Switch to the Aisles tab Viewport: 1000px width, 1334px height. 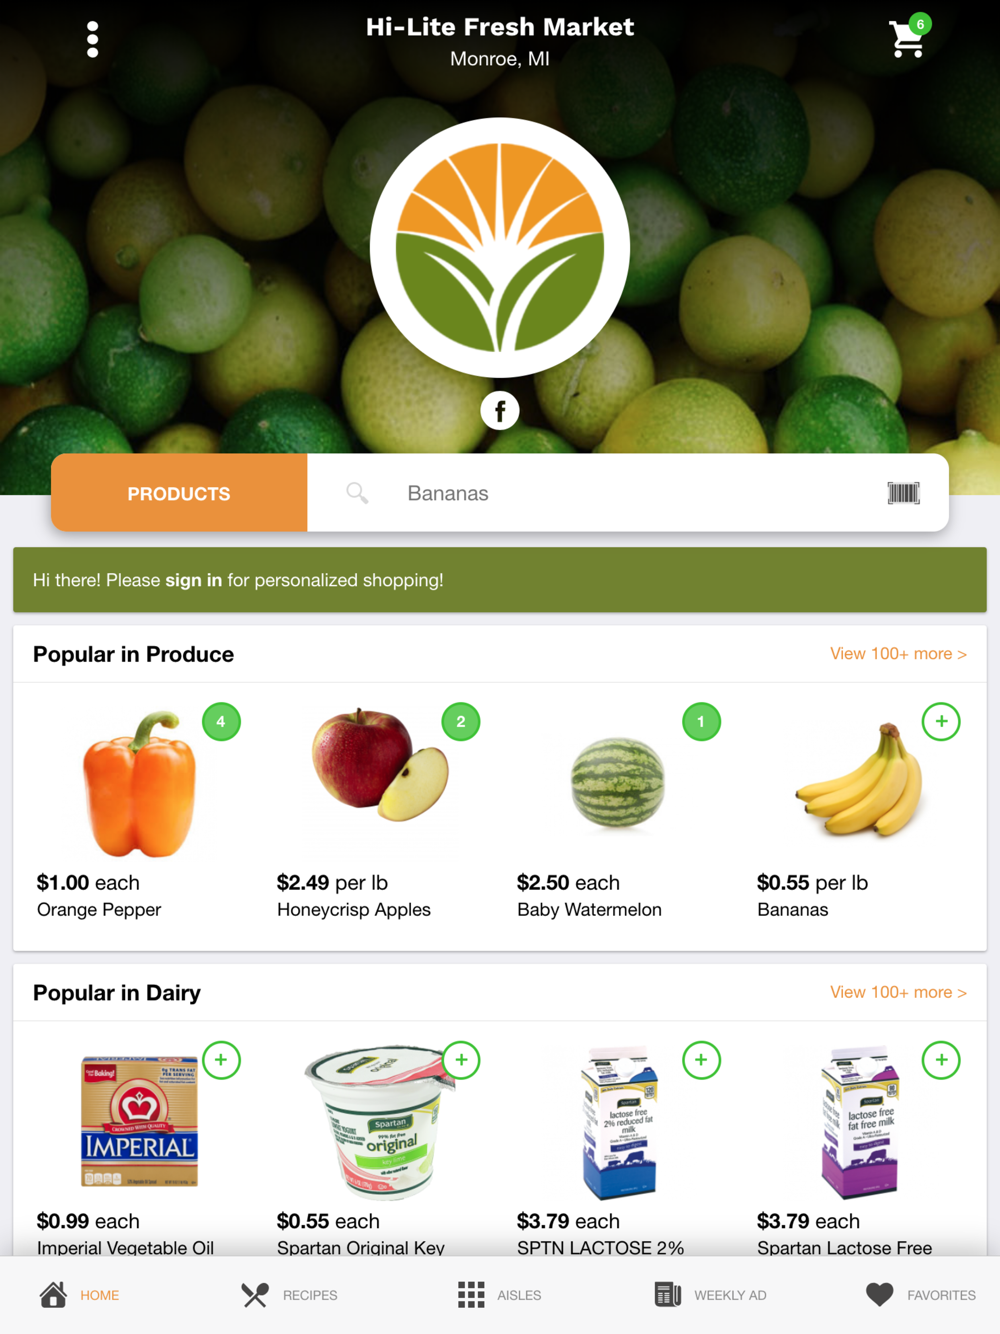coord(499,1295)
